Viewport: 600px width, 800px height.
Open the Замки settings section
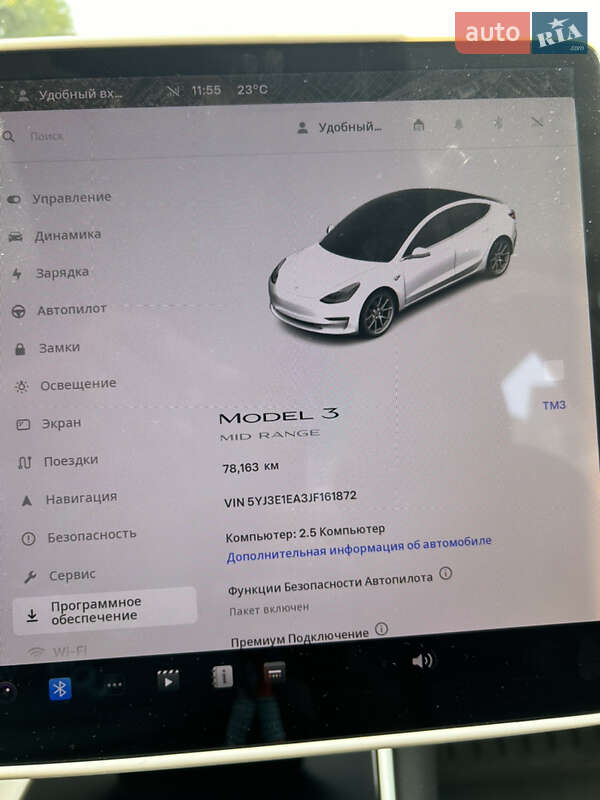pos(47,348)
